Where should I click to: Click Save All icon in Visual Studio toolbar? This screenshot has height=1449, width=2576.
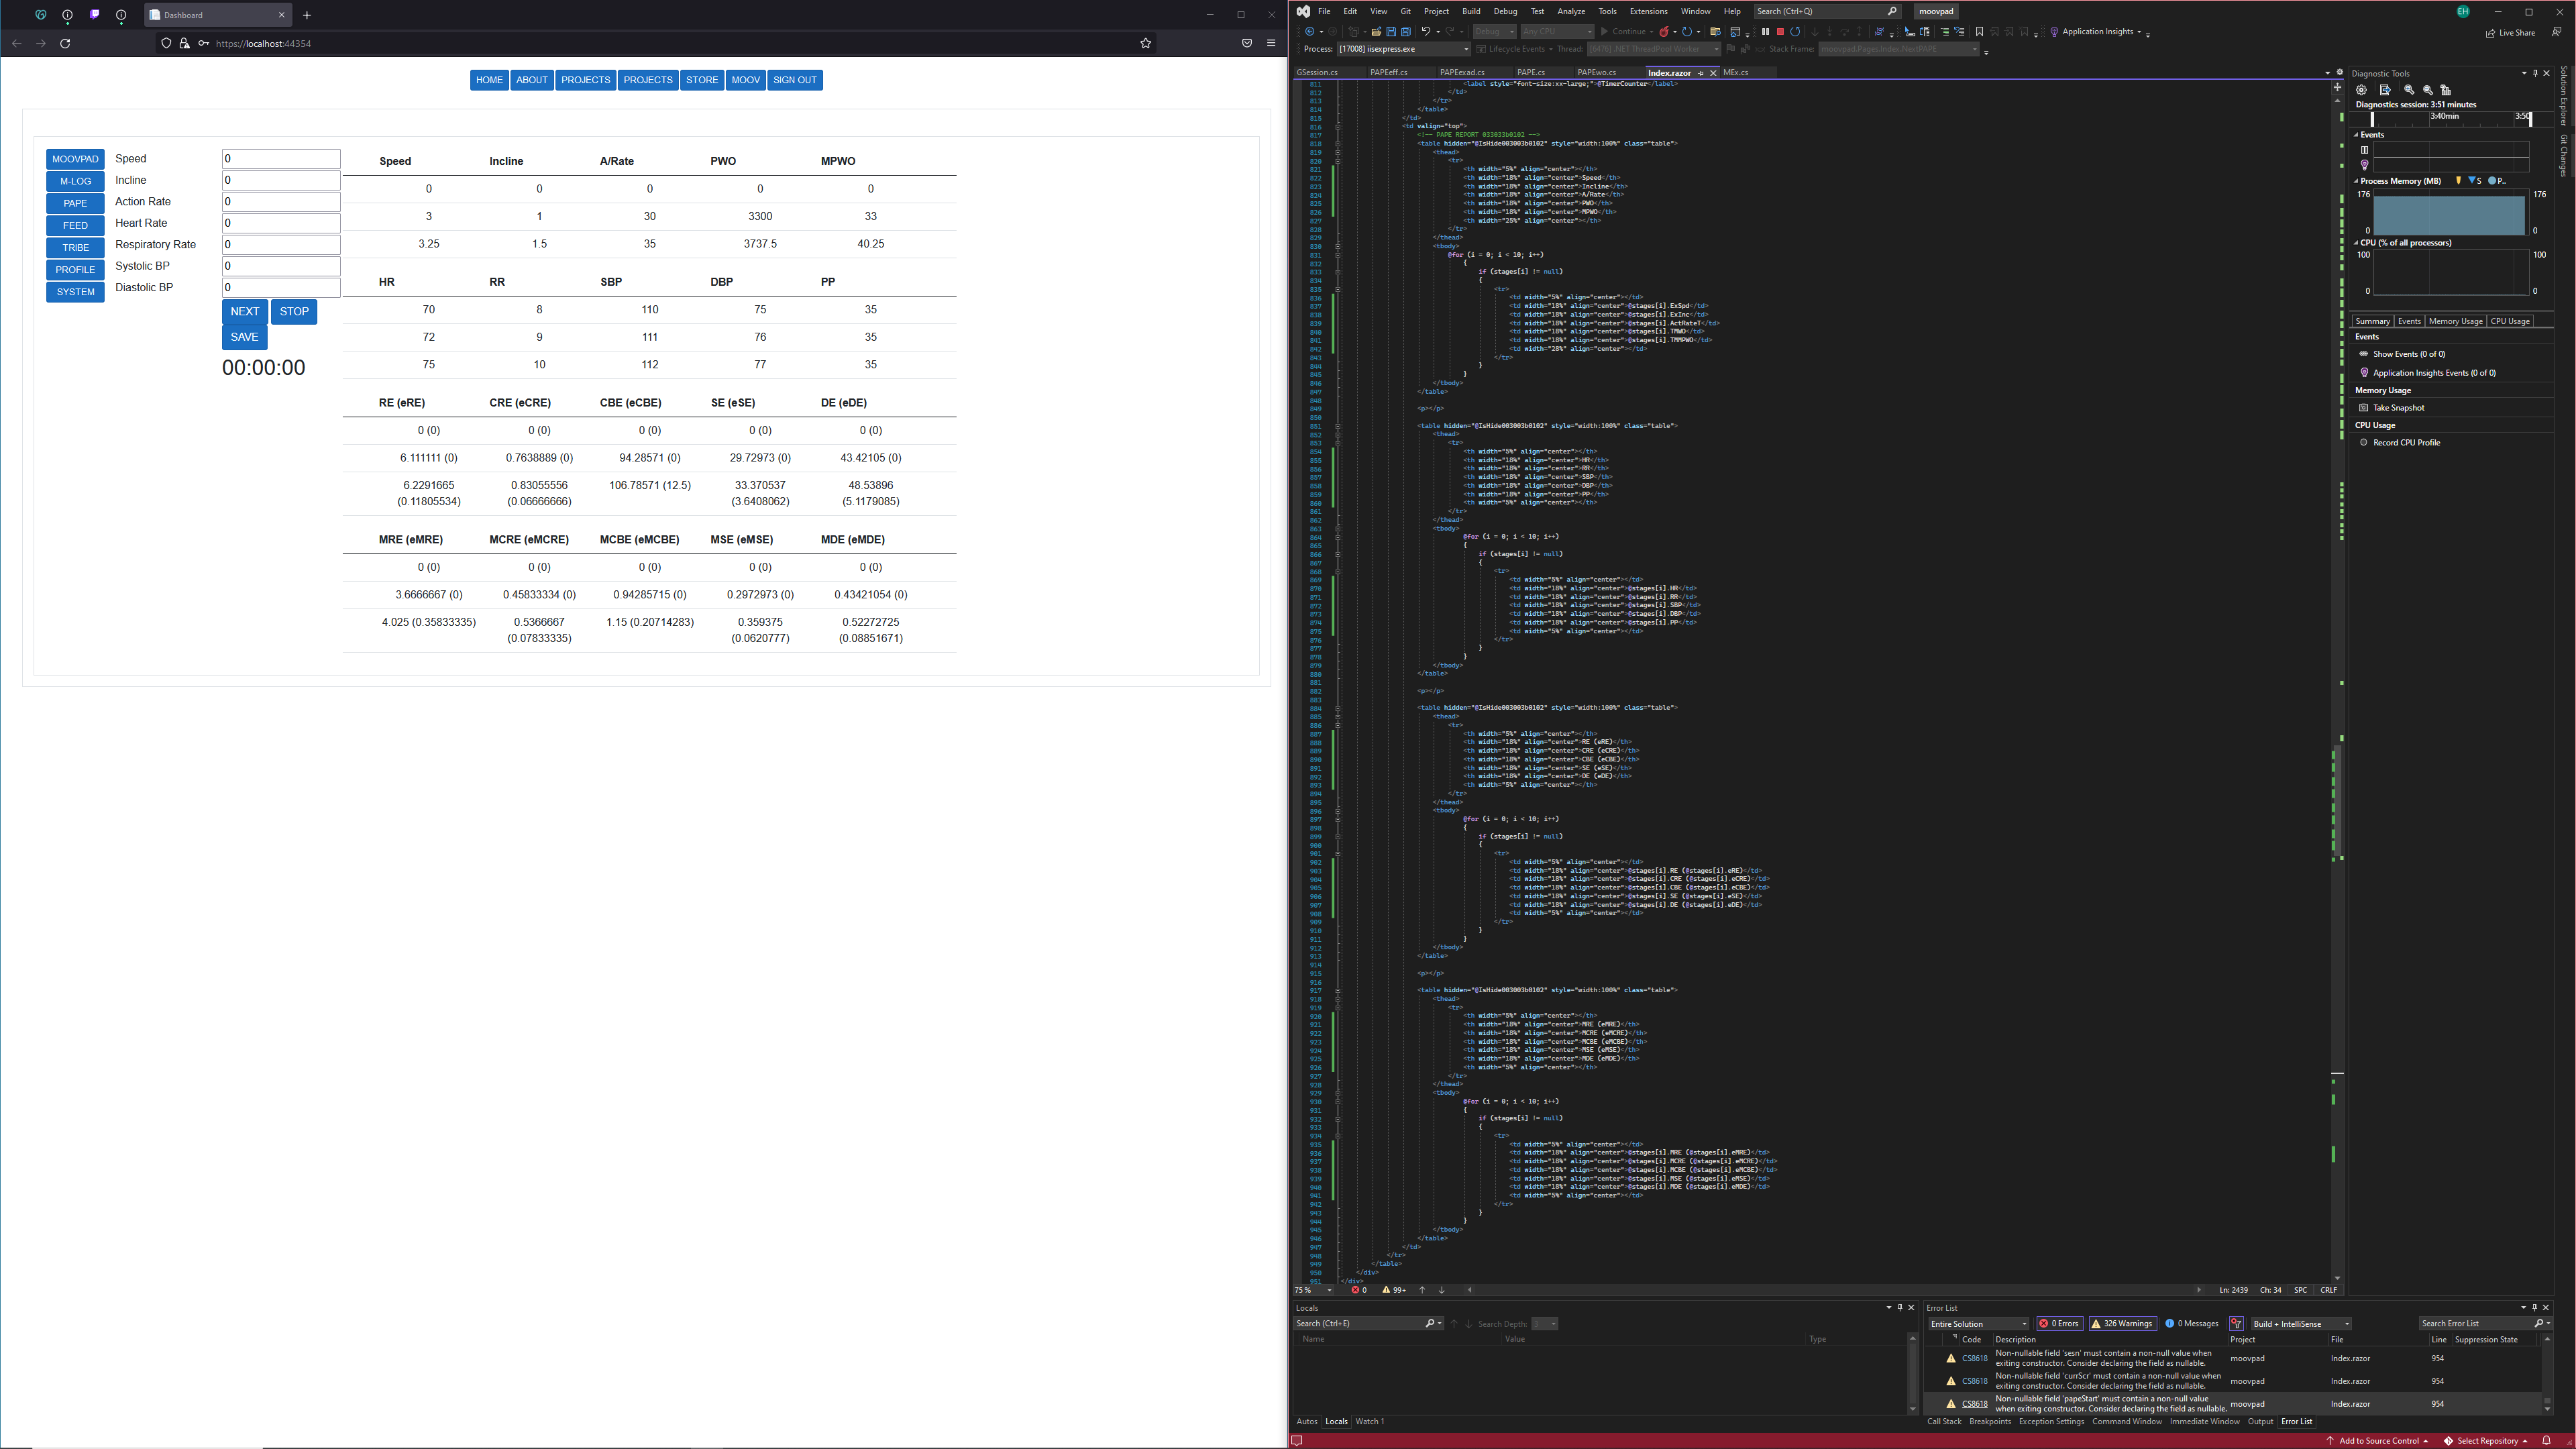tap(1405, 32)
